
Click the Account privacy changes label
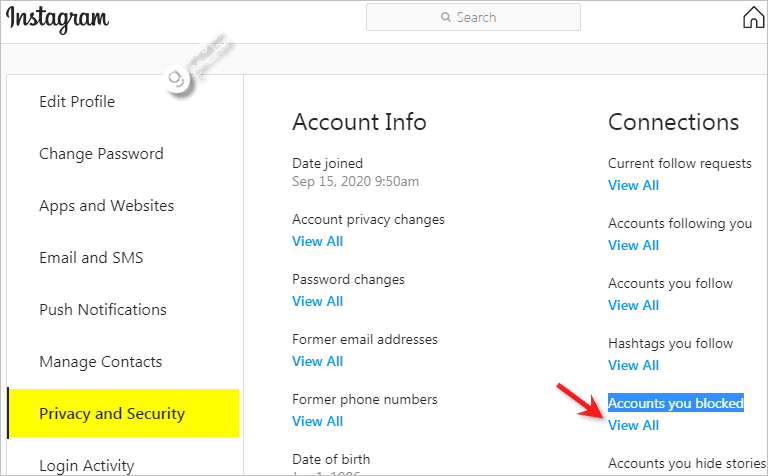pos(368,219)
